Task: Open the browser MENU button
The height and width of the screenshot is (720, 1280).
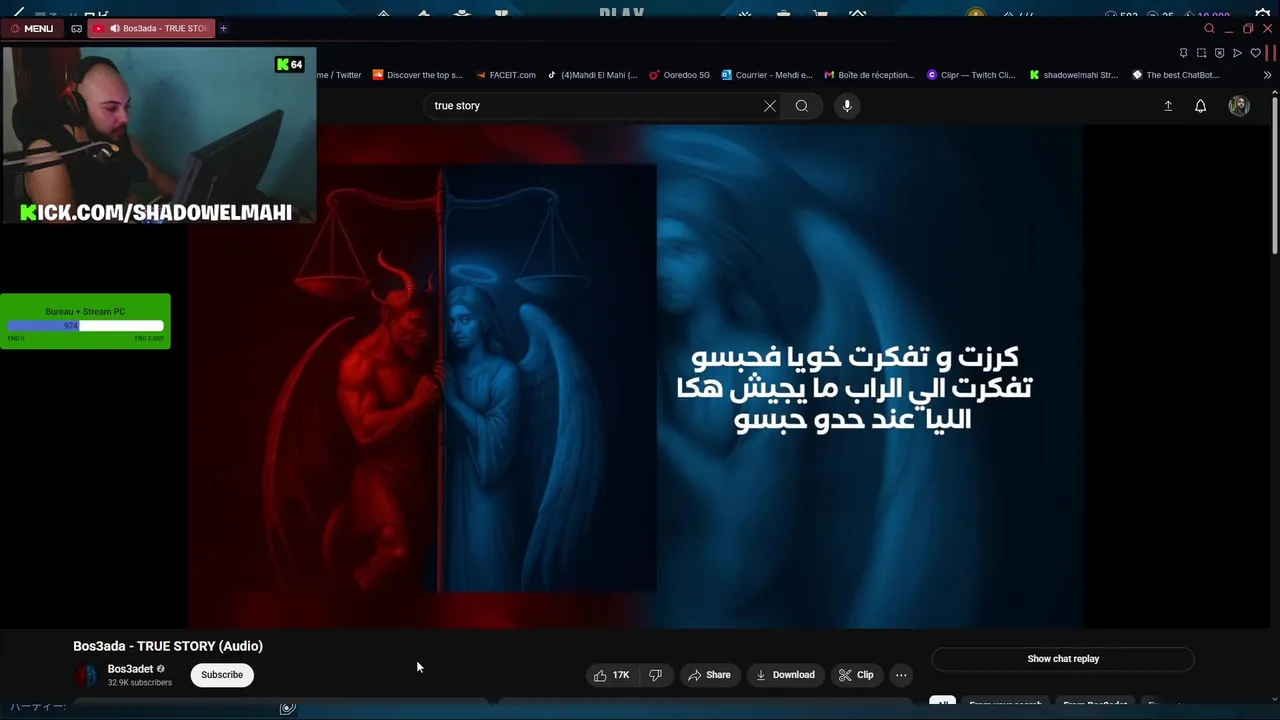Action: click(32, 28)
